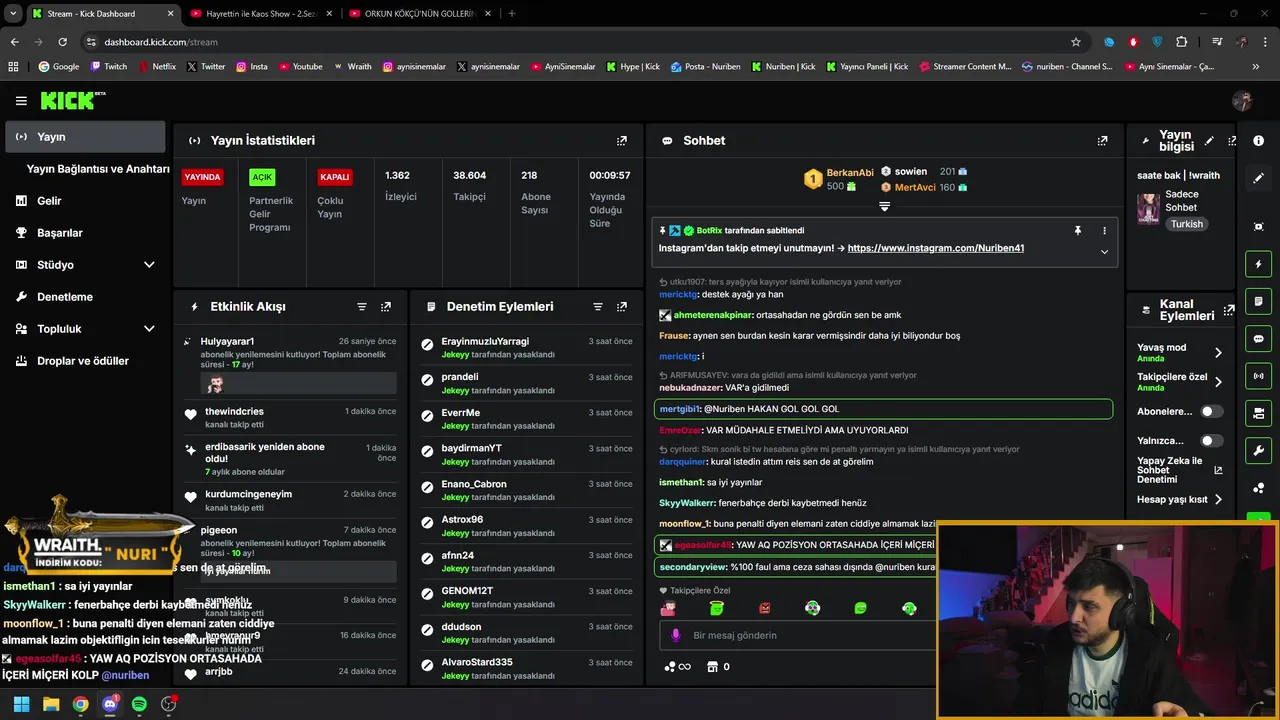The width and height of the screenshot is (1280, 720).
Task: Click the document notes icon in right sidebar
Action: coord(1259,301)
